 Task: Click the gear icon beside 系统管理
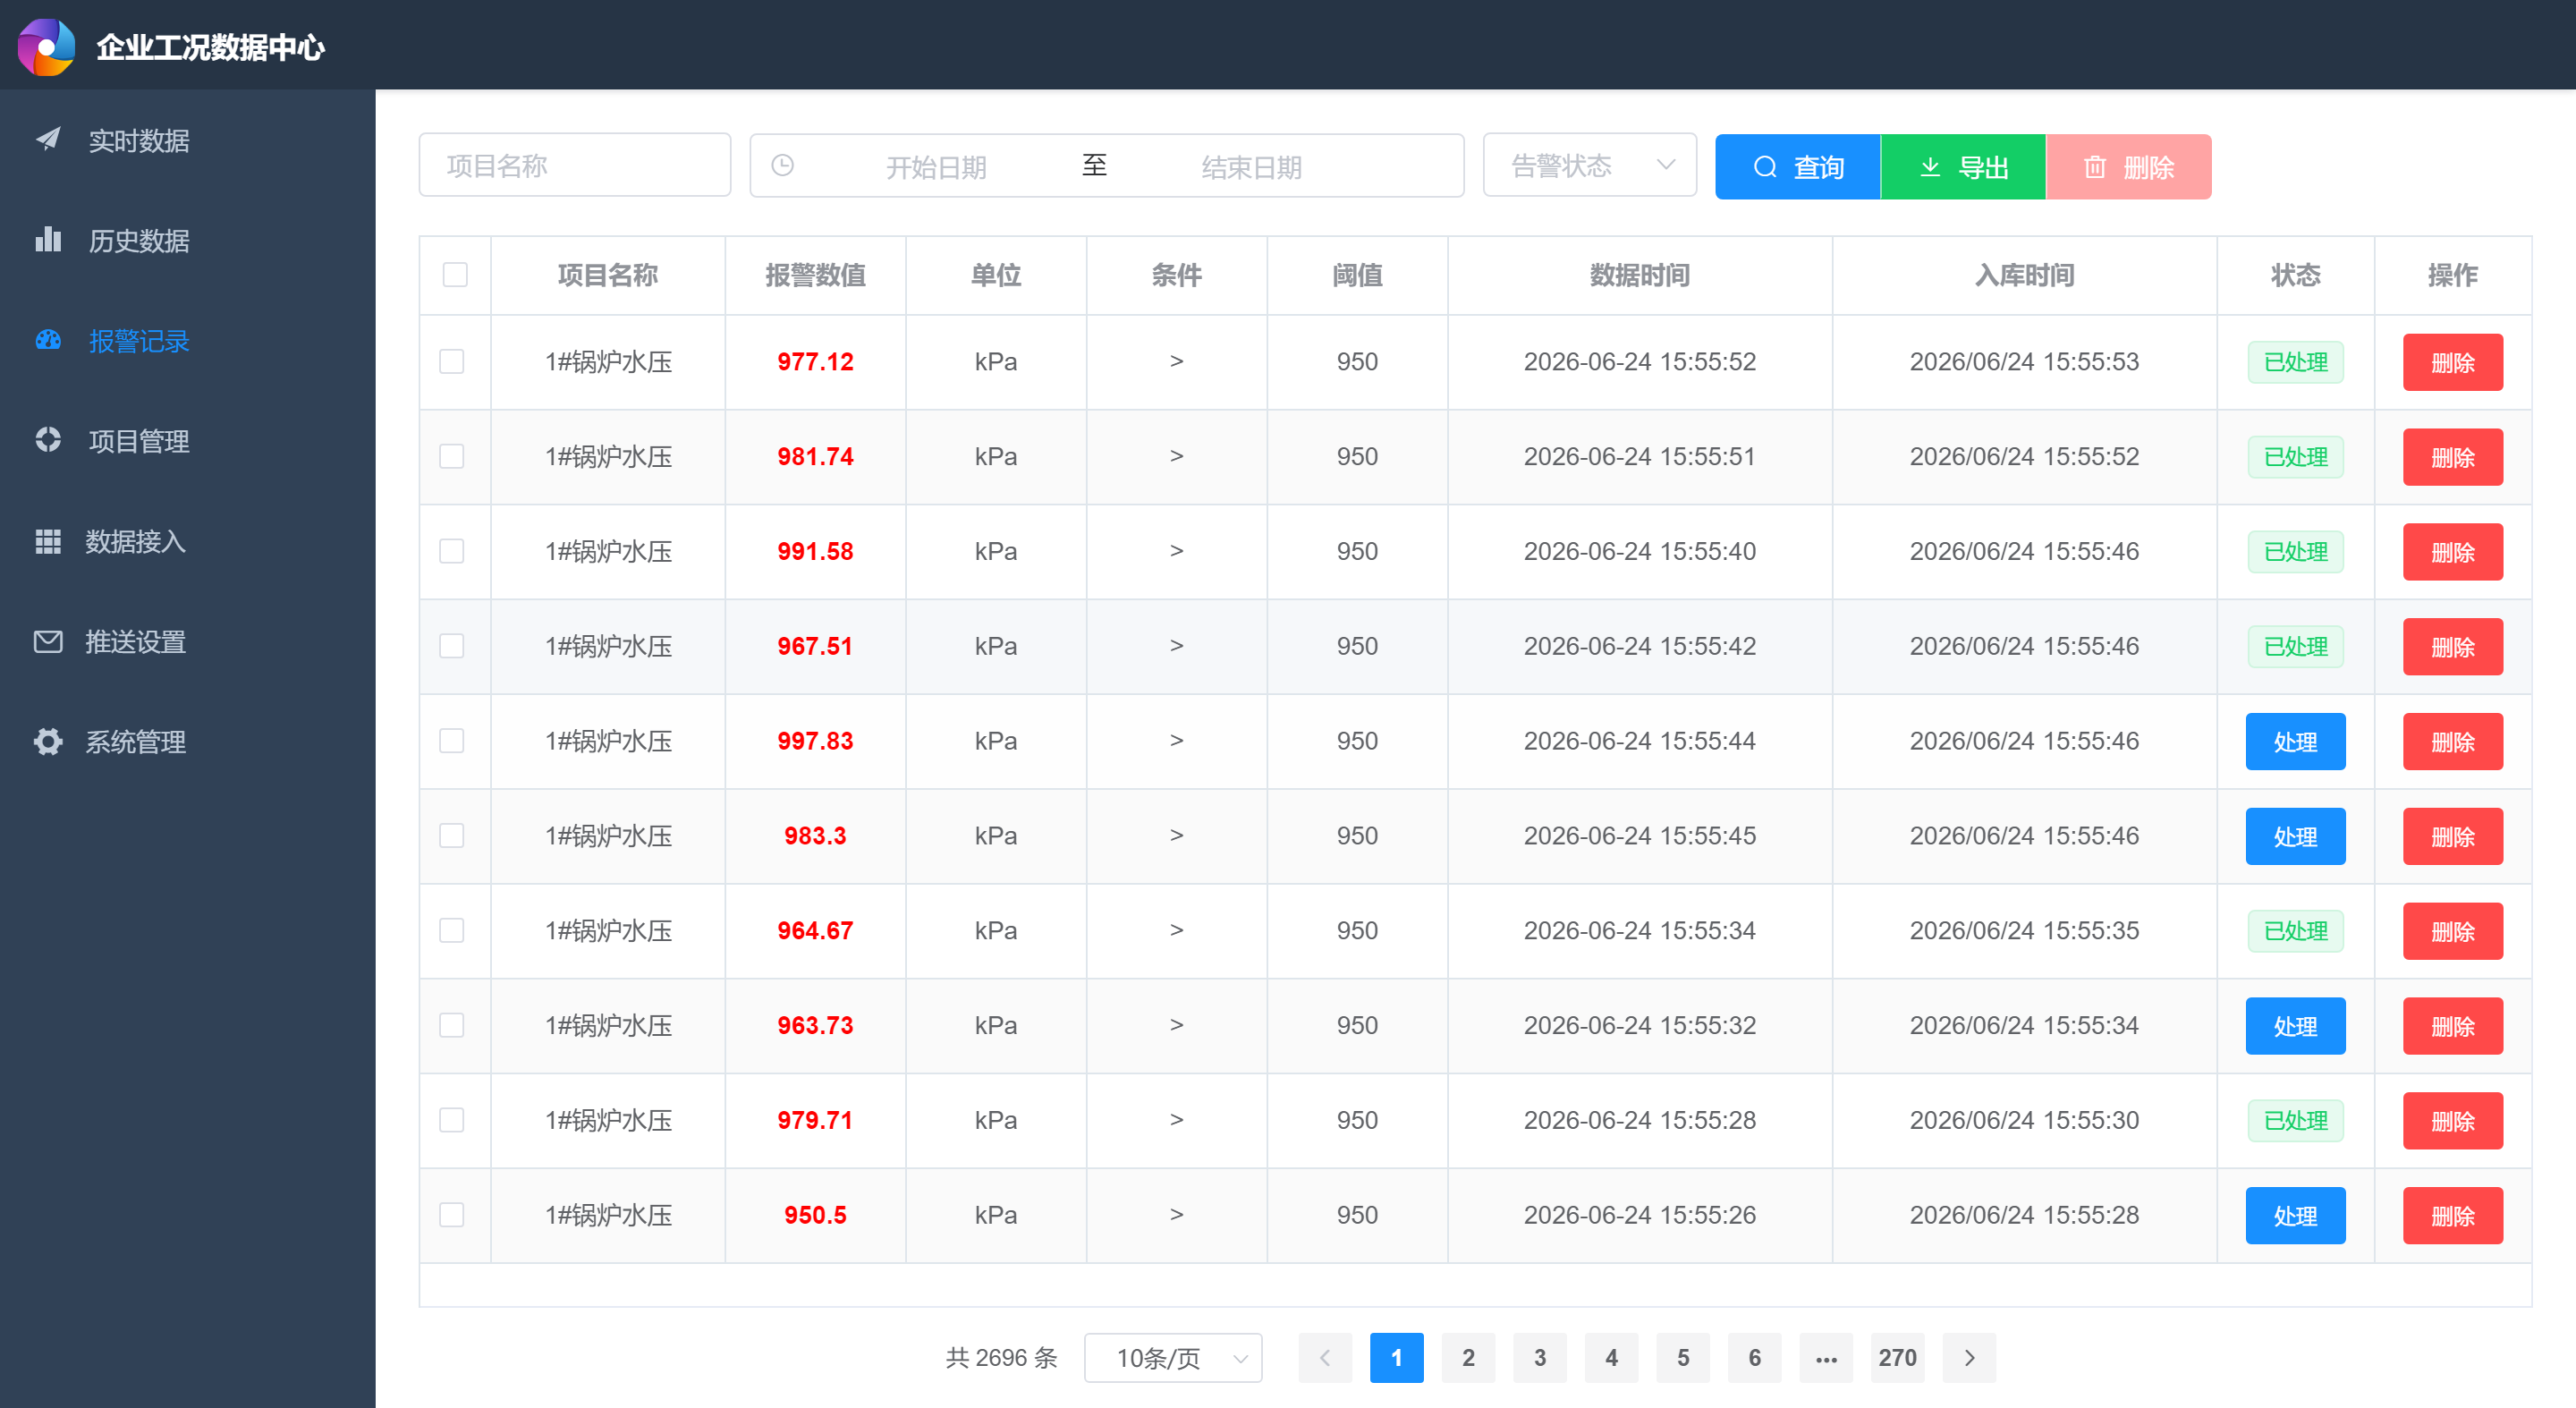pos(48,741)
